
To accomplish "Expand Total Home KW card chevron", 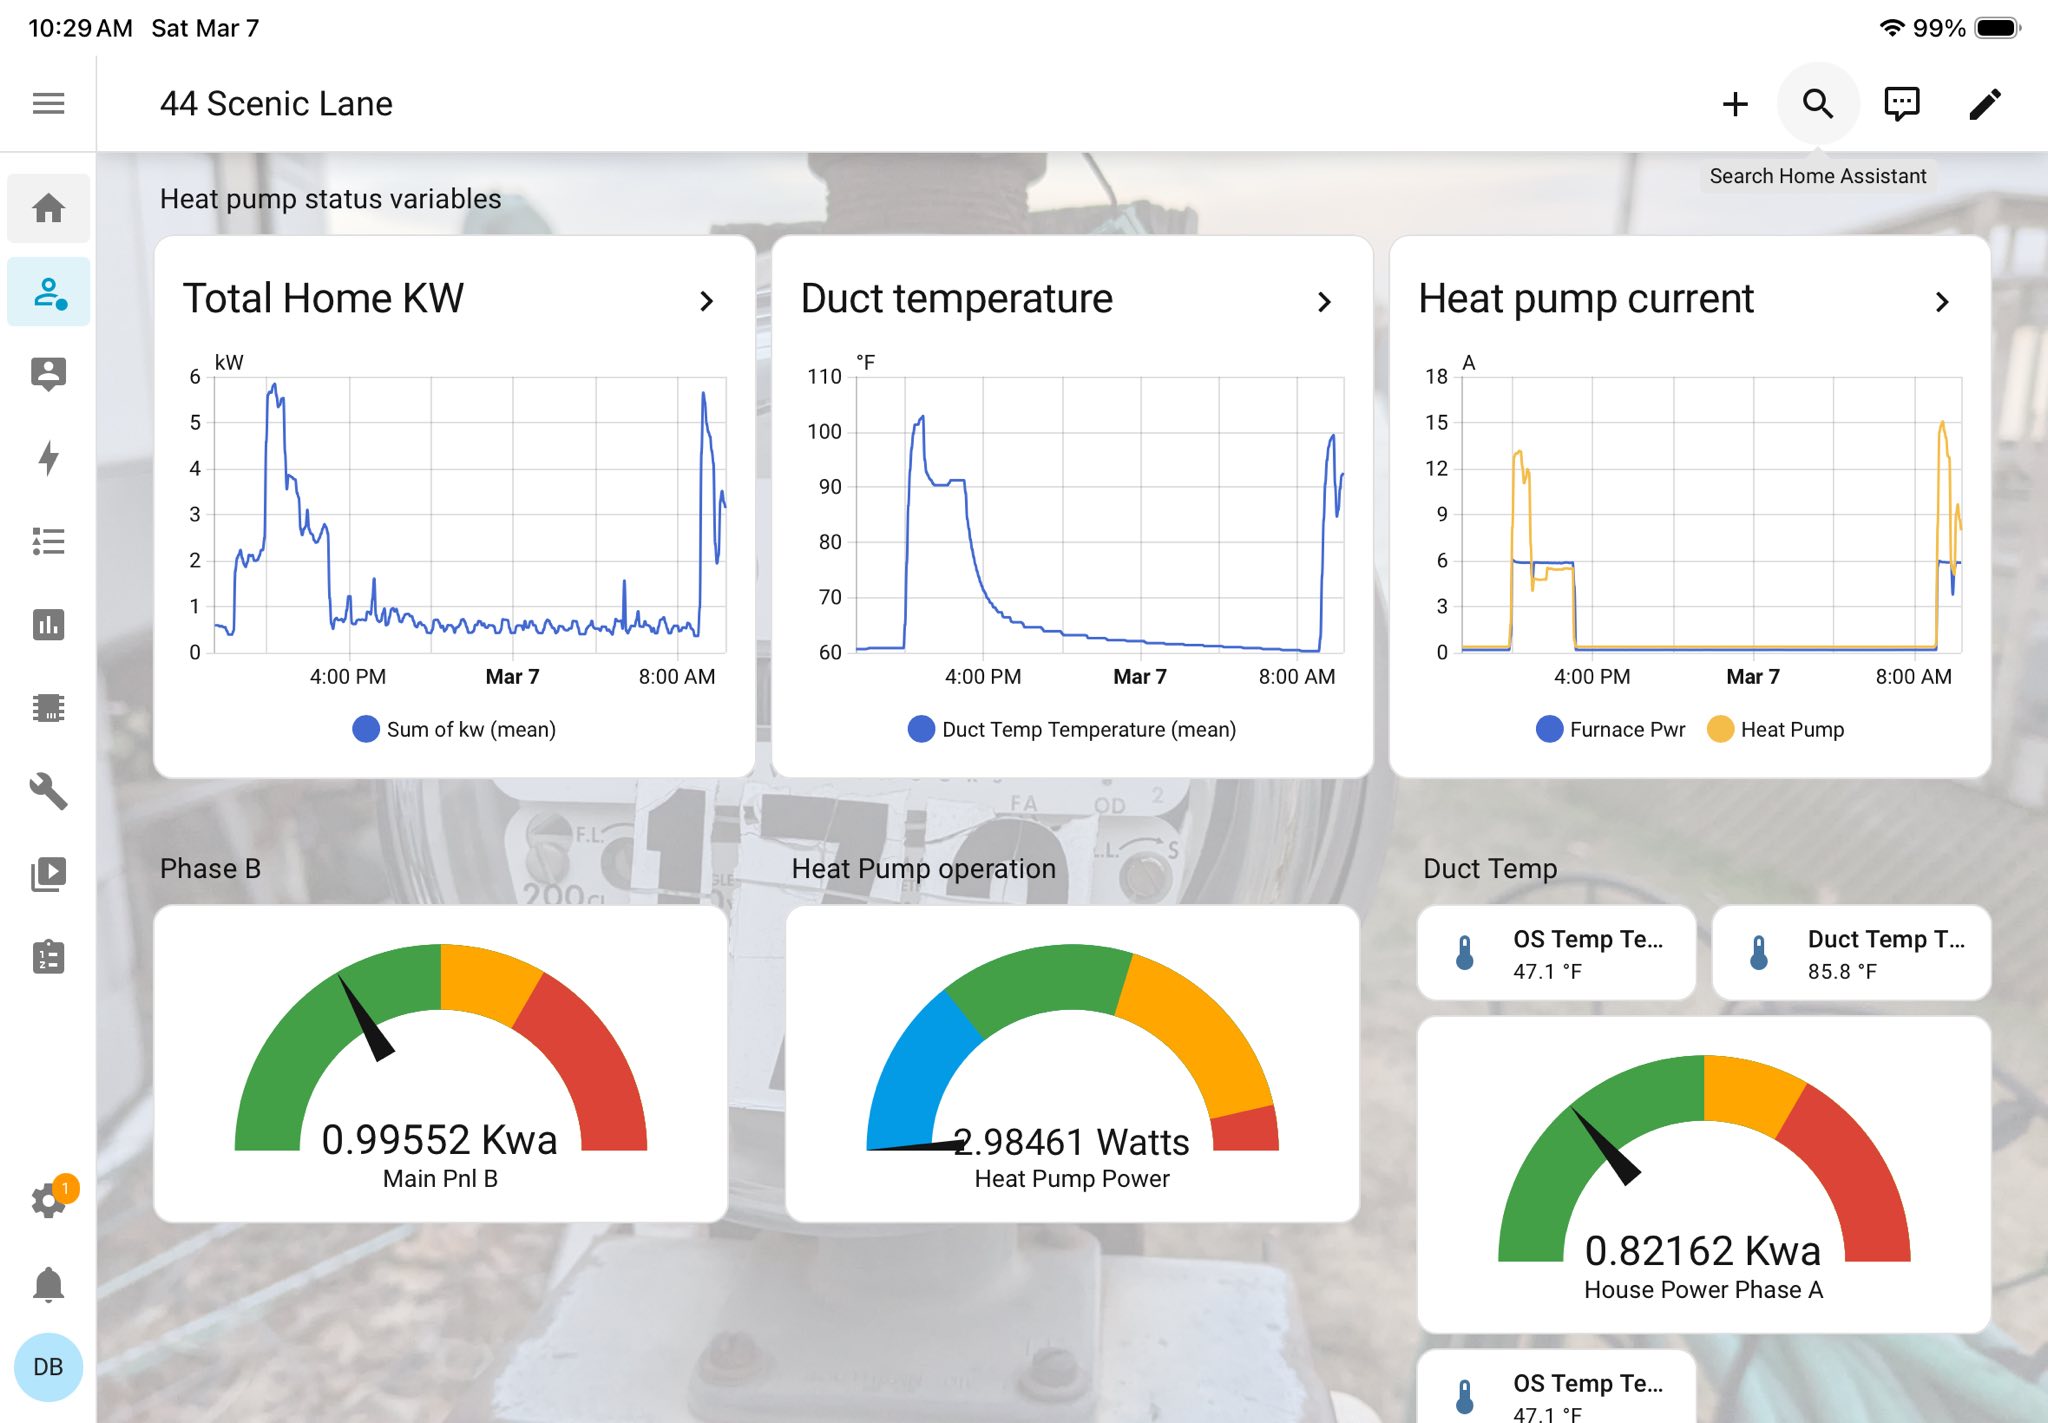I will click(x=707, y=301).
